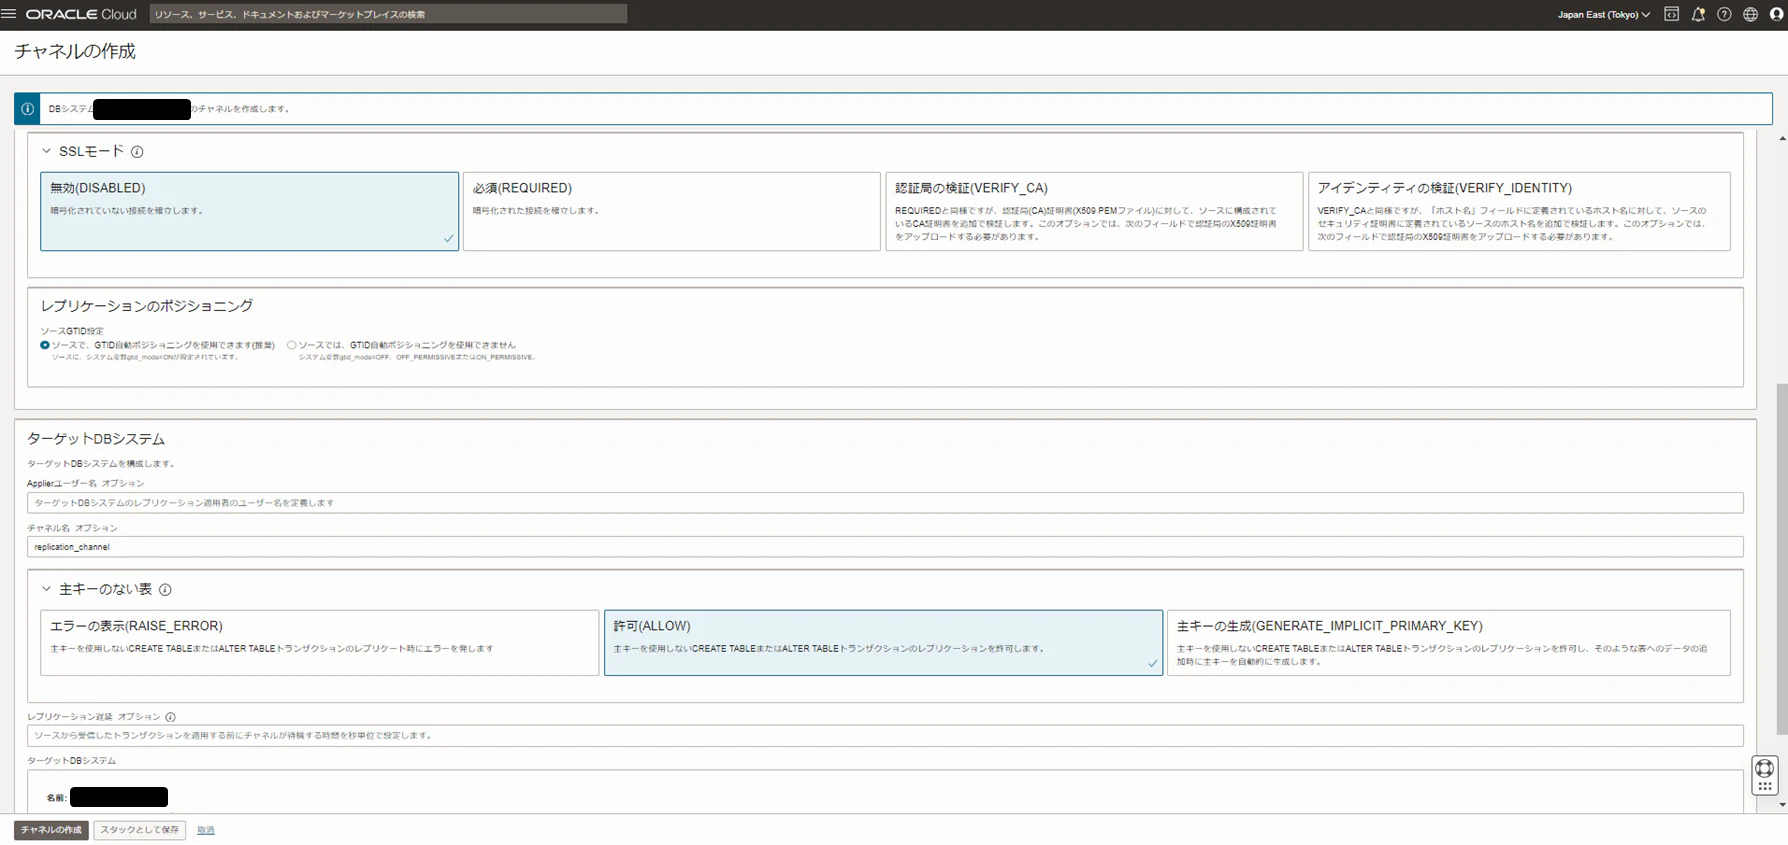Viewport: 1788px width, 845px height.
Task: Click into the チャネル名 input field
Action: [x=885, y=547]
